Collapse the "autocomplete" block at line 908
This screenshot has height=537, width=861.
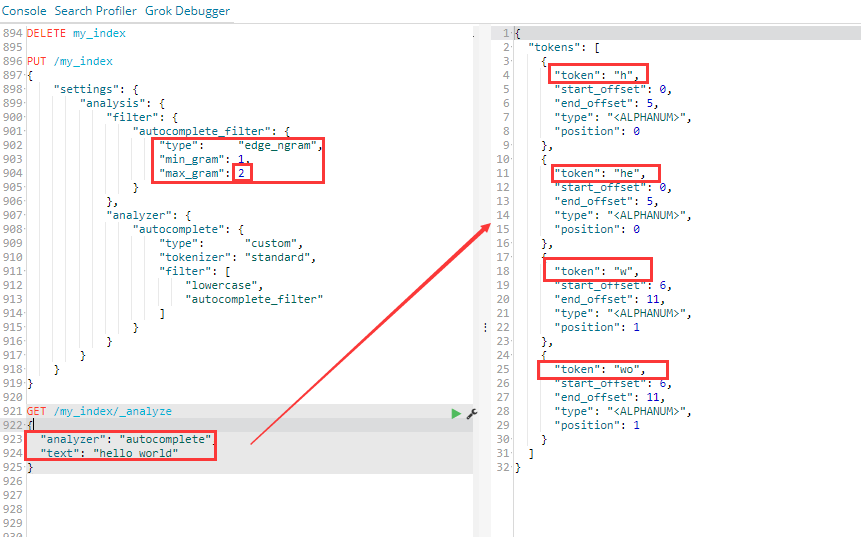click(x=24, y=229)
